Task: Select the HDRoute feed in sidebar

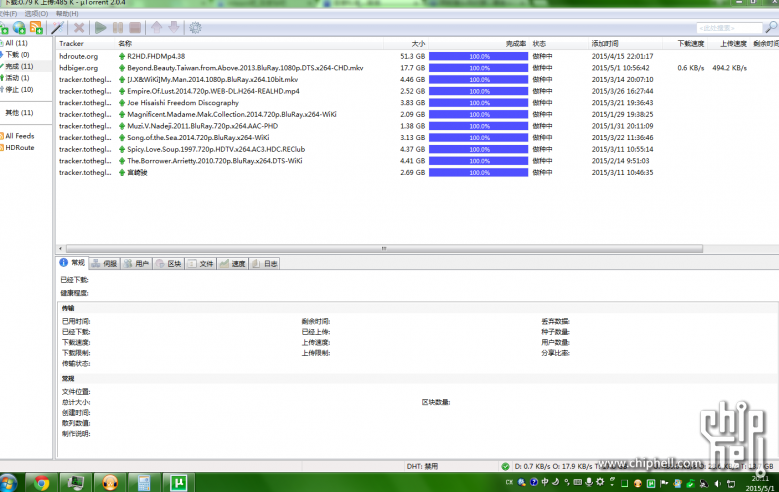Action: [20, 148]
